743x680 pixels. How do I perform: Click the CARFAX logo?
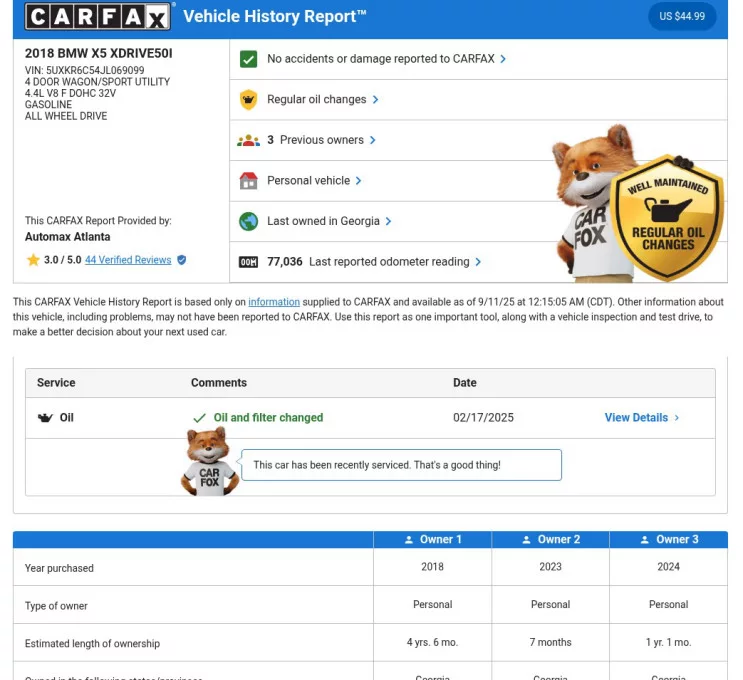click(x=98, y=17)
